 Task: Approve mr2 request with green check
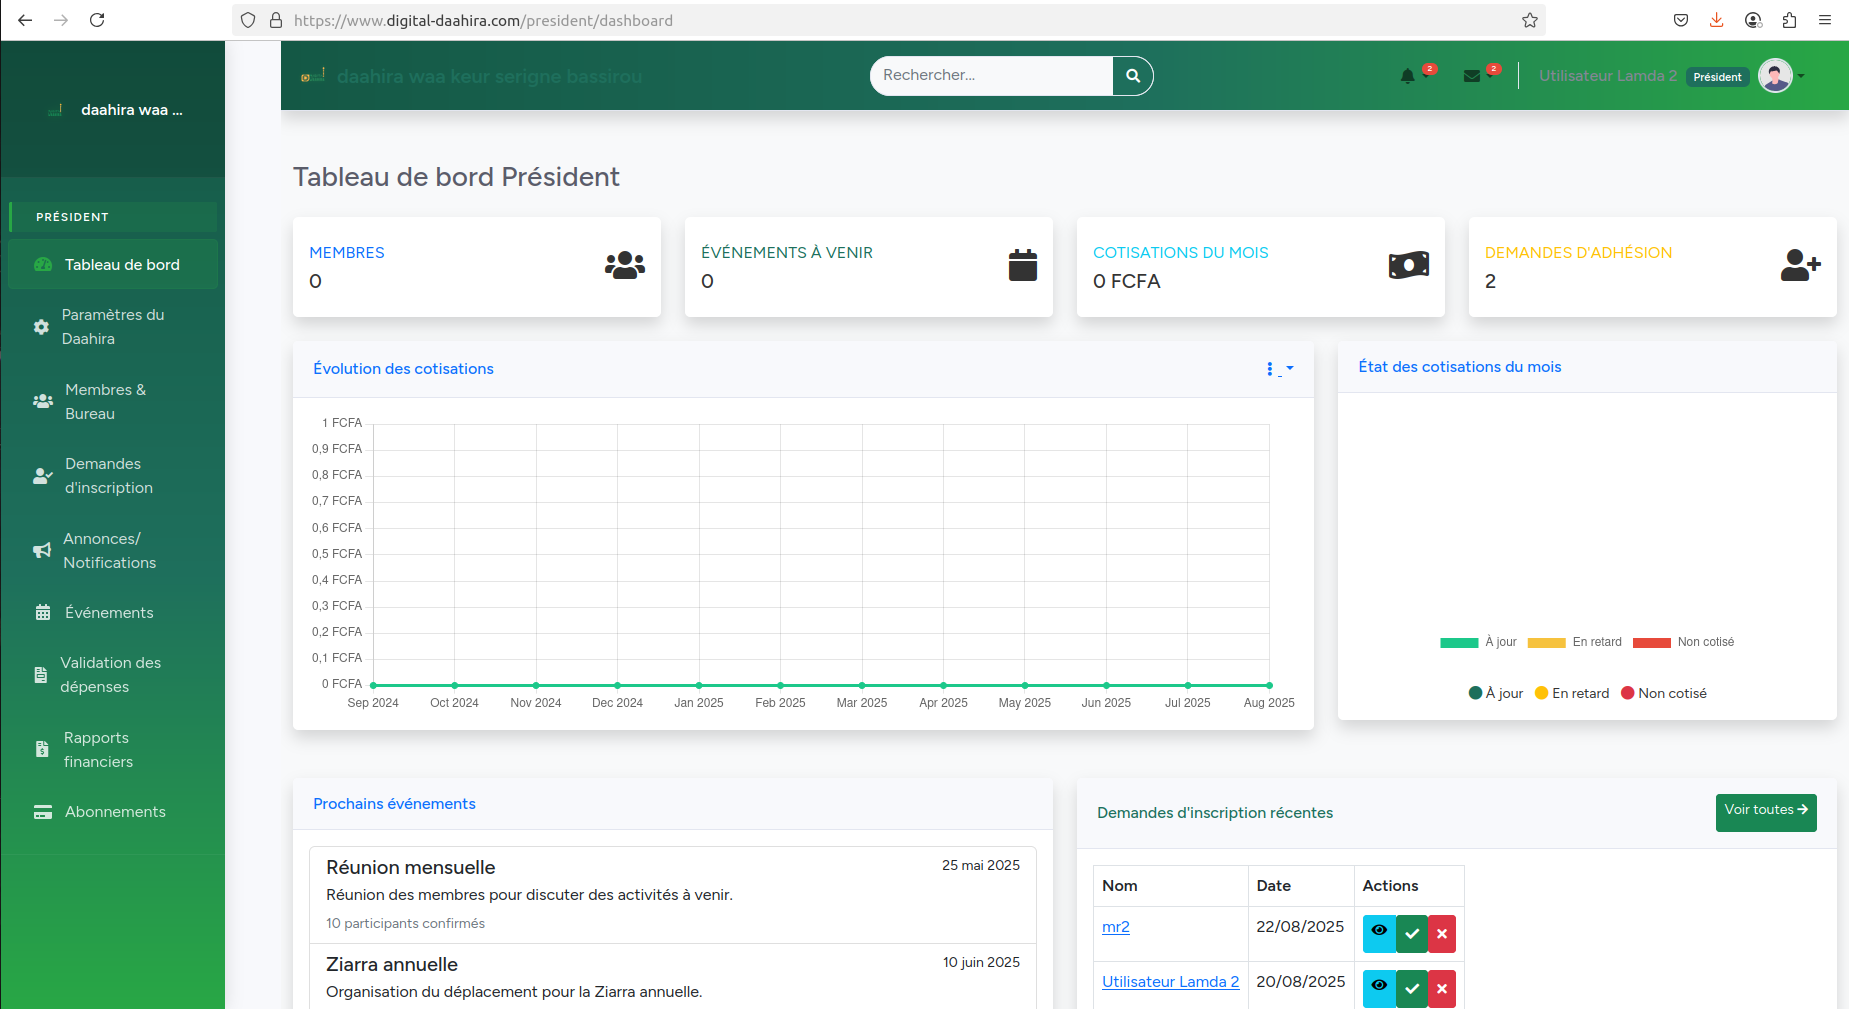pyautogui.click(x=1412, y=934)
